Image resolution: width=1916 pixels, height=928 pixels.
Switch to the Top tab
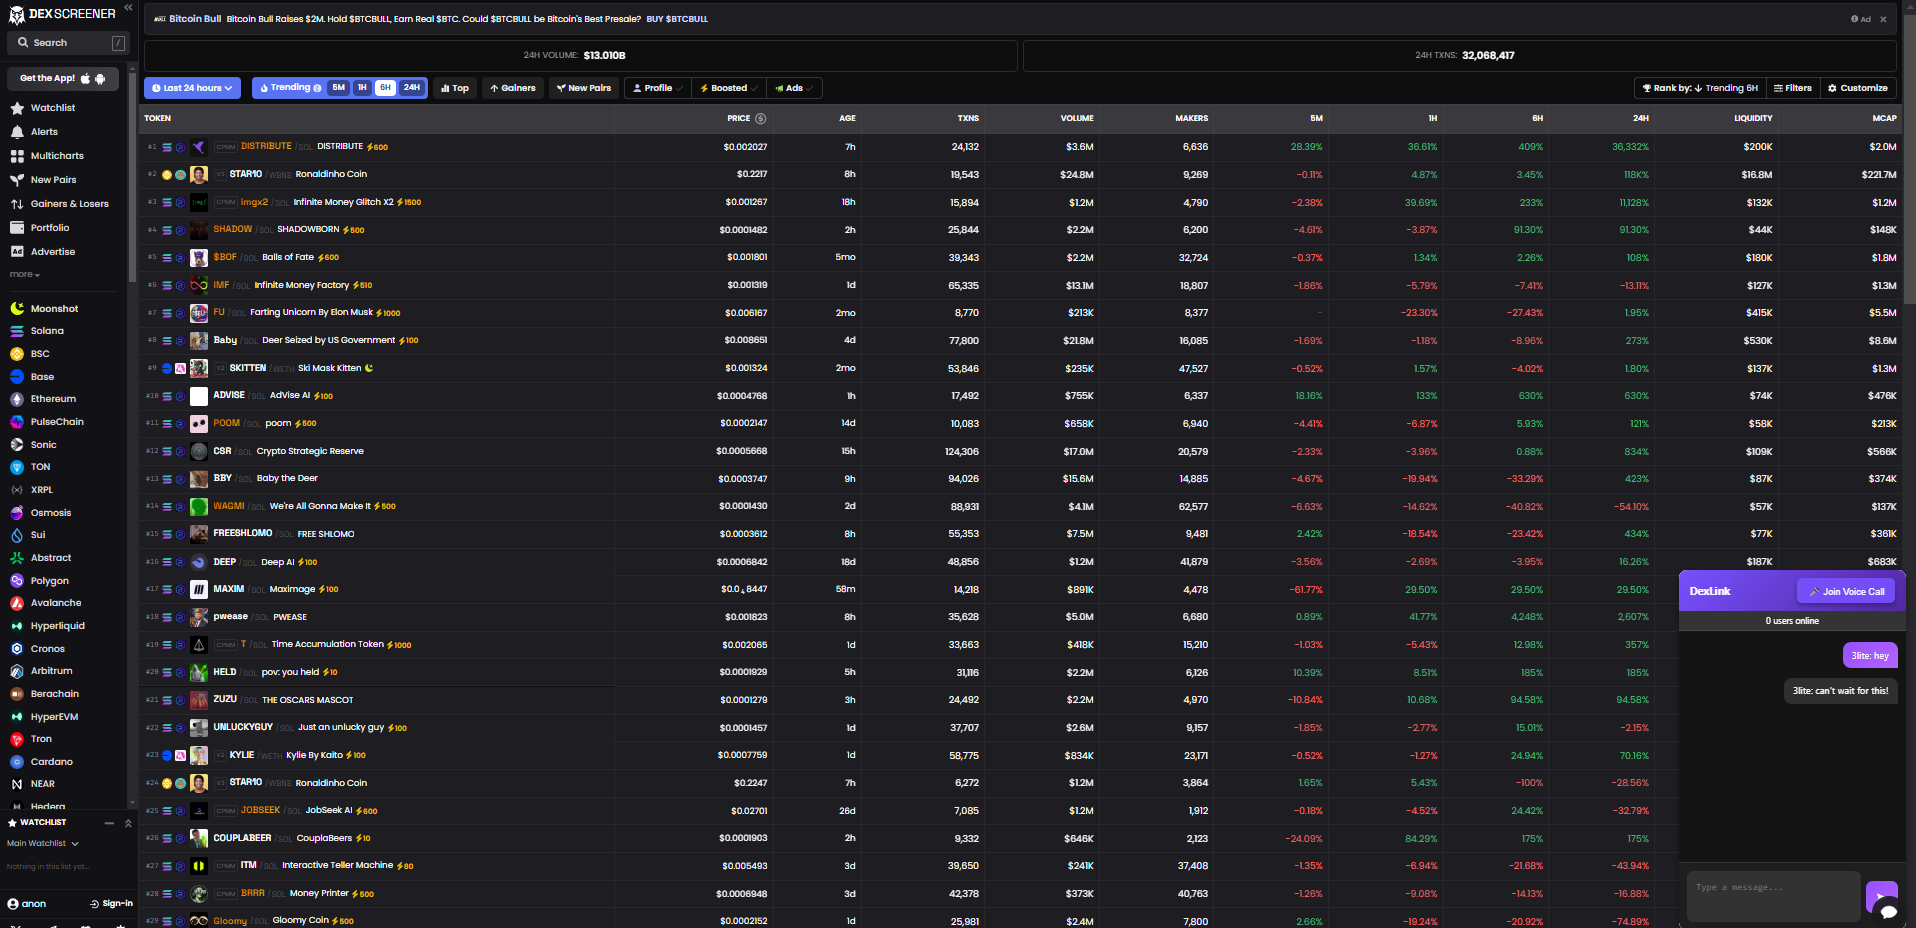[455, 88]
